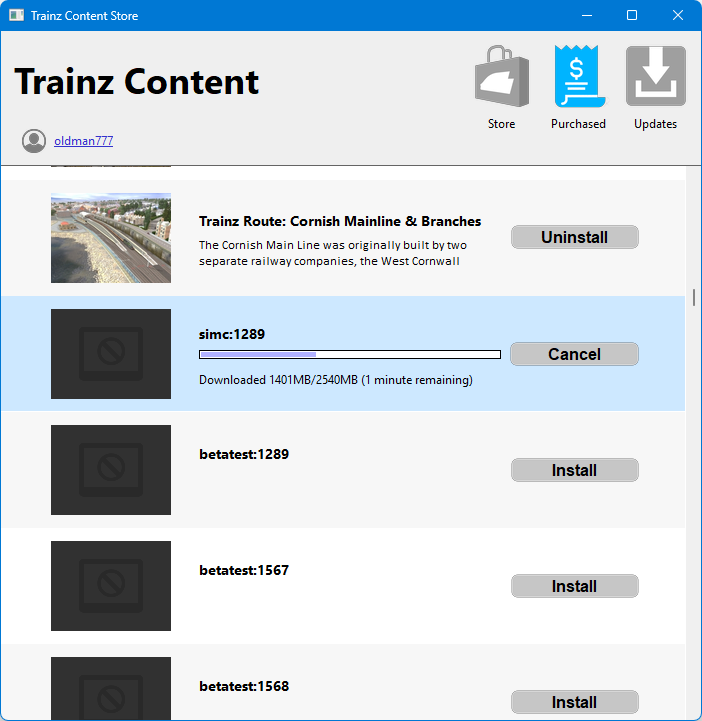
Task: Select the betatest:1567 placeholder thumbnail
Action: (111, 586)
